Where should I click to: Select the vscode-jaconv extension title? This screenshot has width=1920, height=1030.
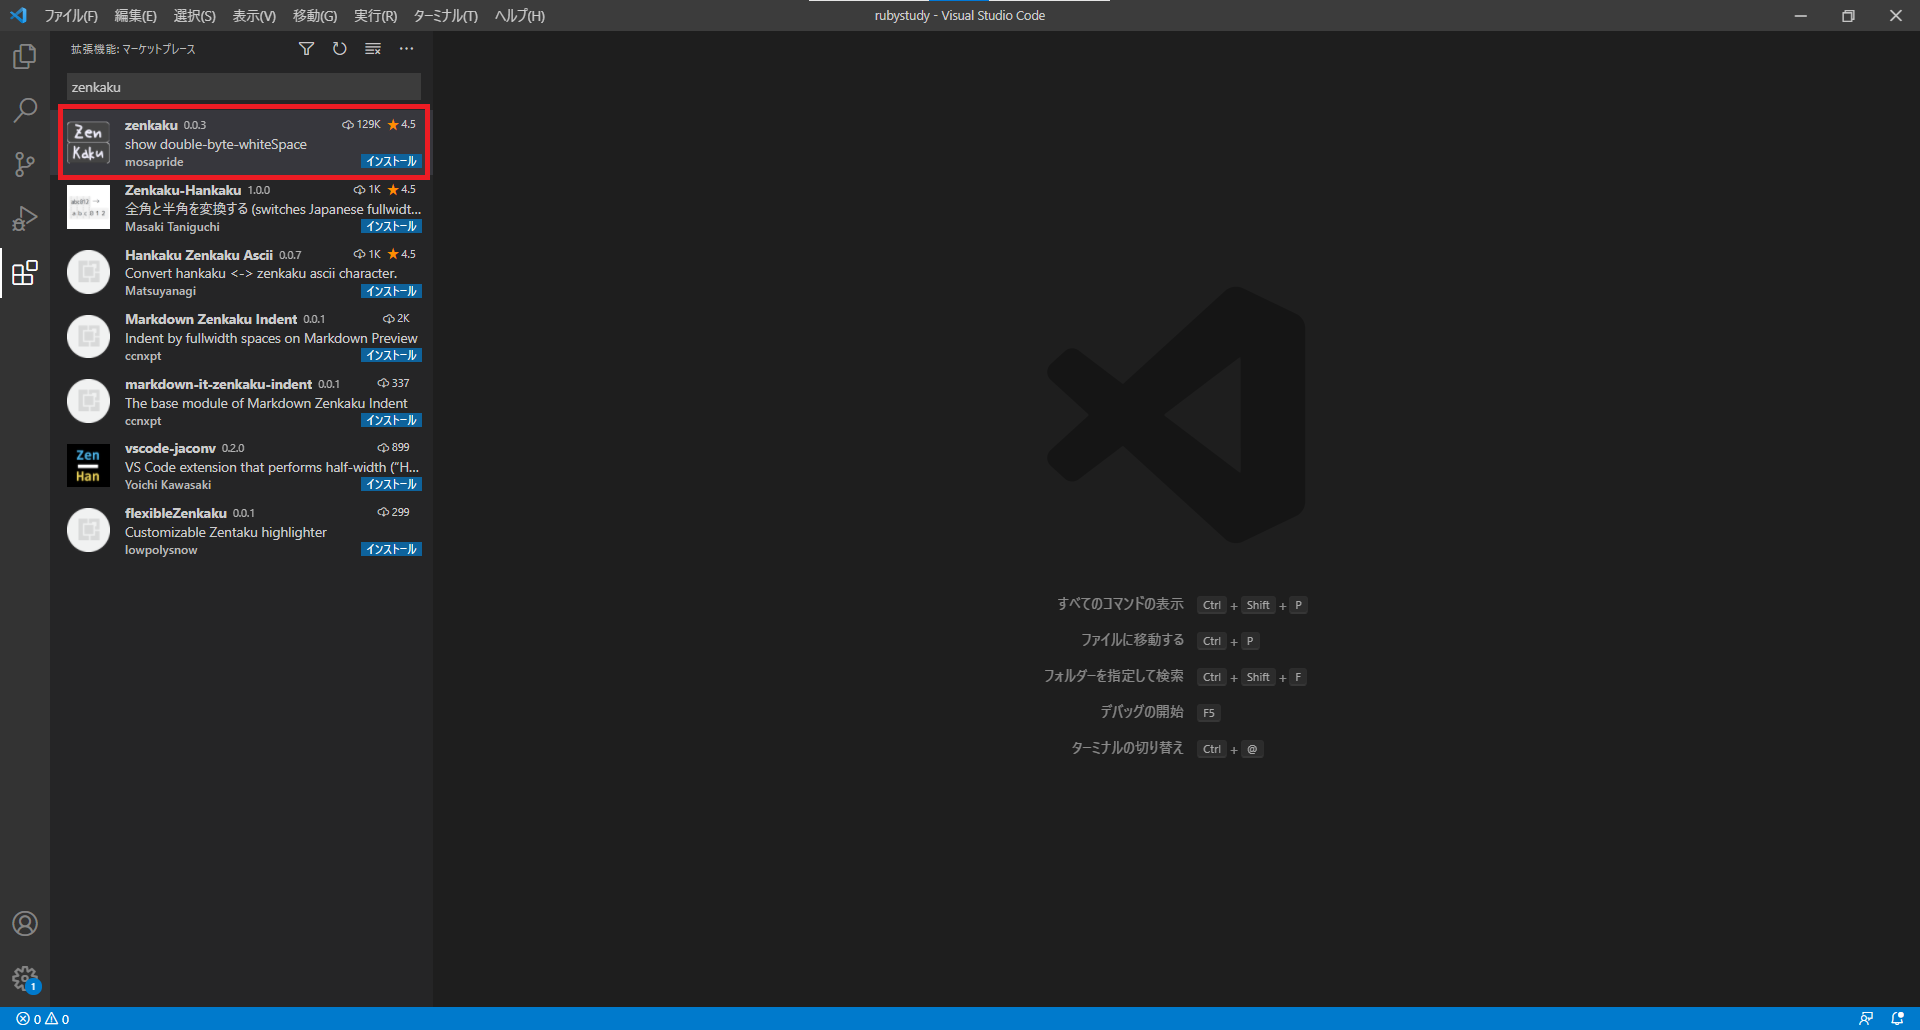[170, 448]
